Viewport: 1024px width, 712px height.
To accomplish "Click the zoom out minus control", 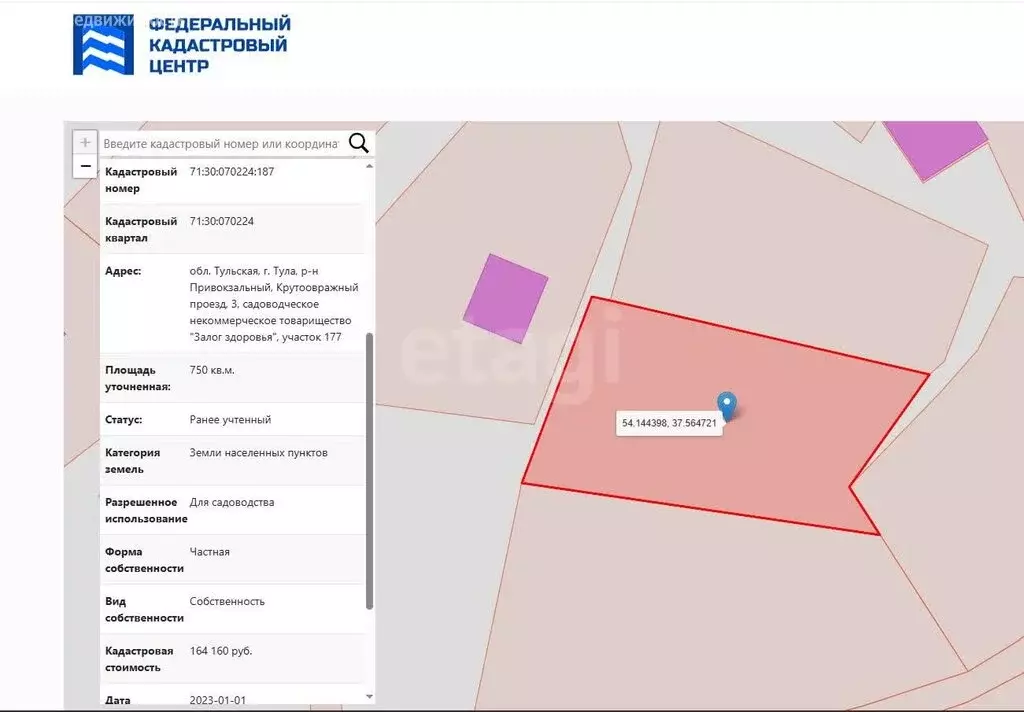I will tap(84, 164).
